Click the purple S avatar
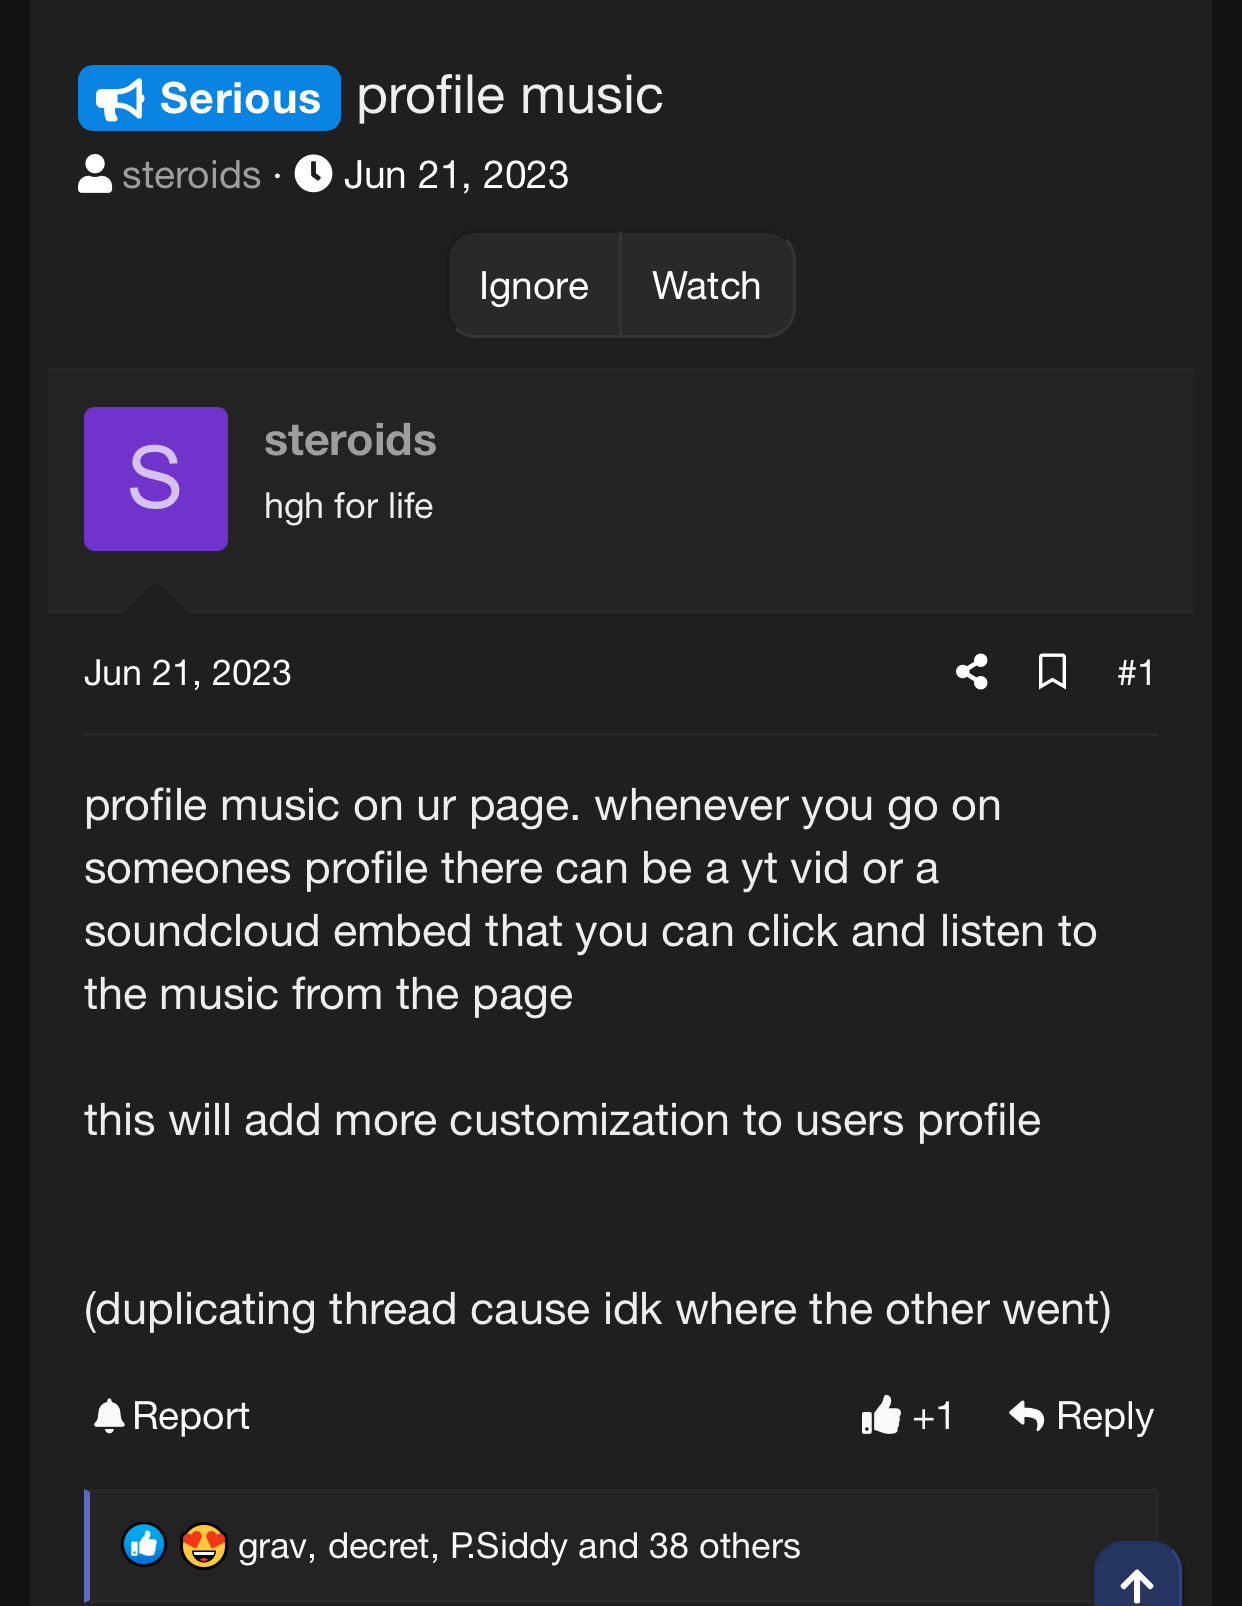The height and width of the screenshot is (1606, 1242). pos(156,479)
